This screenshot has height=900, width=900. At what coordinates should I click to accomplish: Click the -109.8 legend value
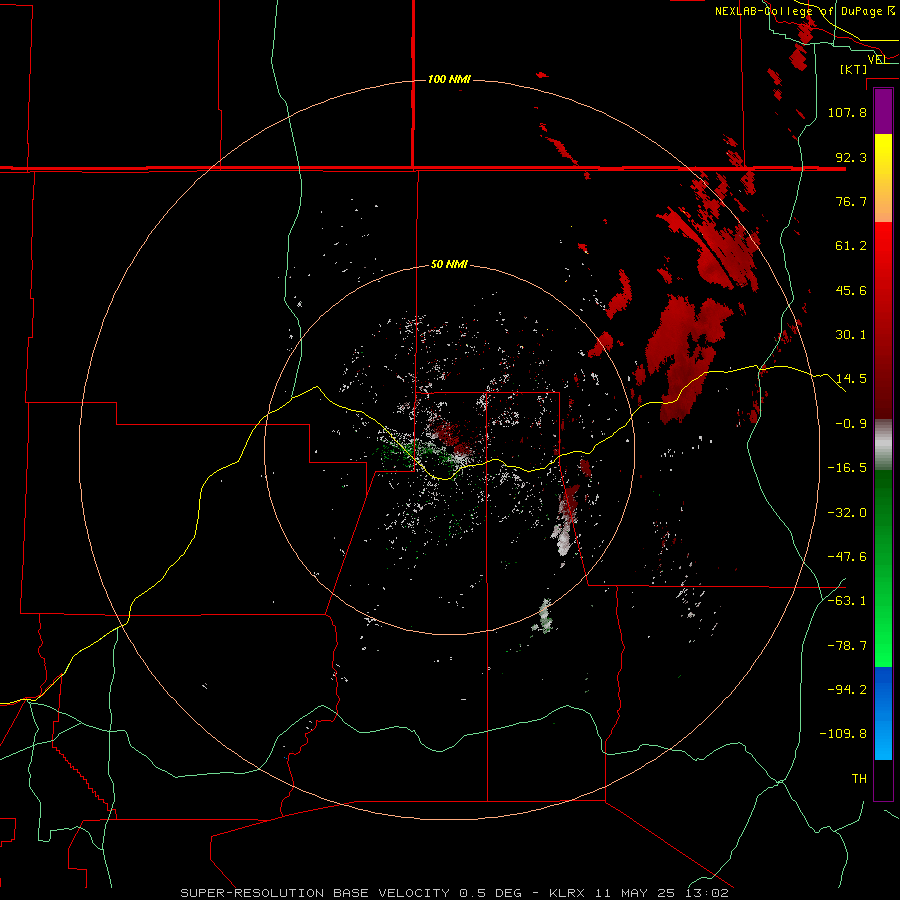(x=843, y=734)
